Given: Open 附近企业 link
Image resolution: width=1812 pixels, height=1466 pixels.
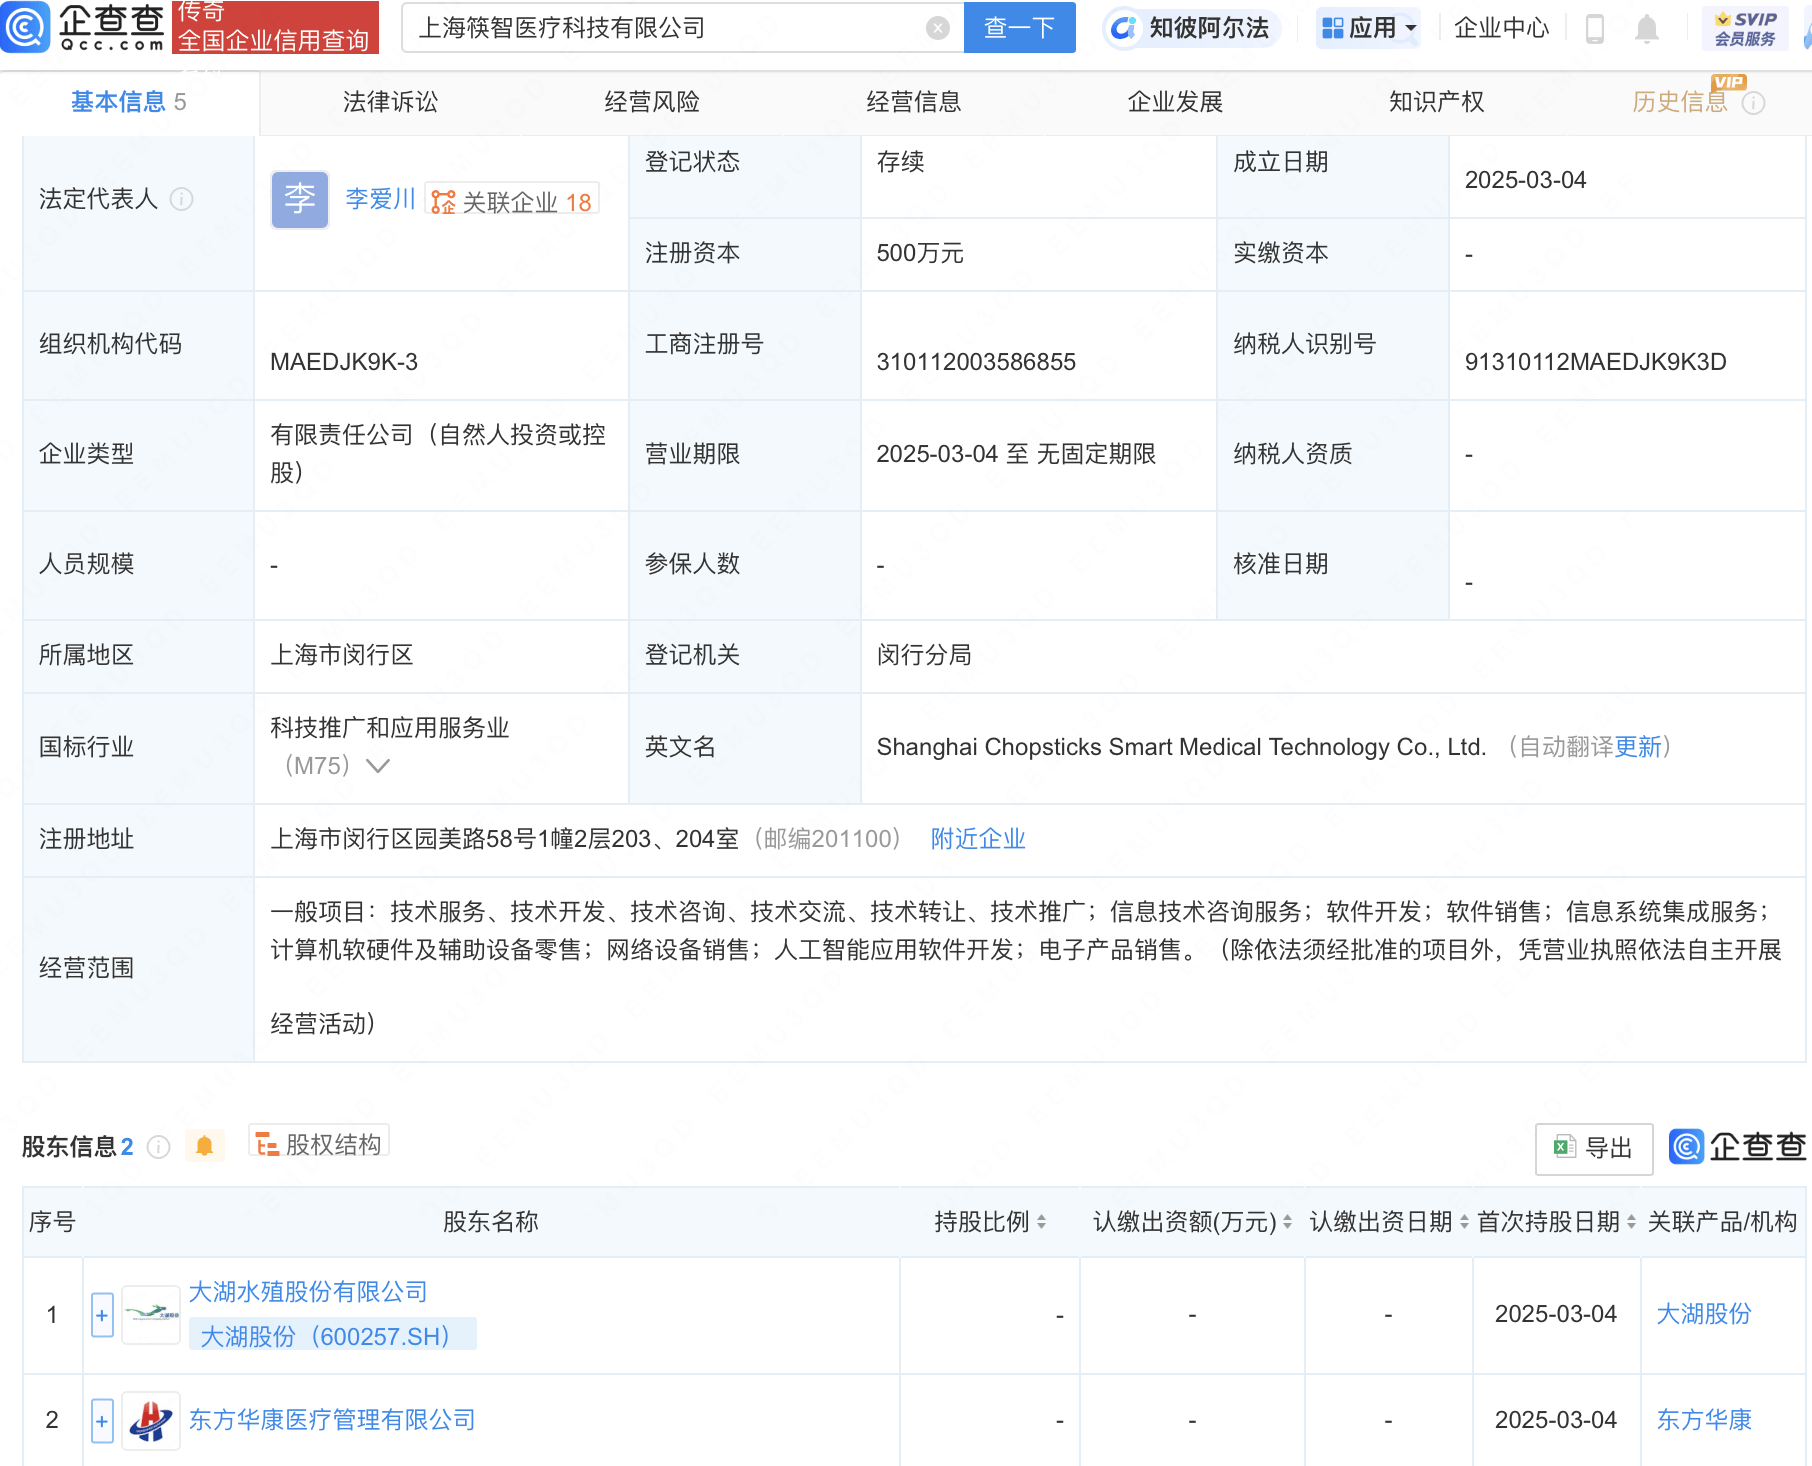Looking at the screenshot, I should 978,839.
